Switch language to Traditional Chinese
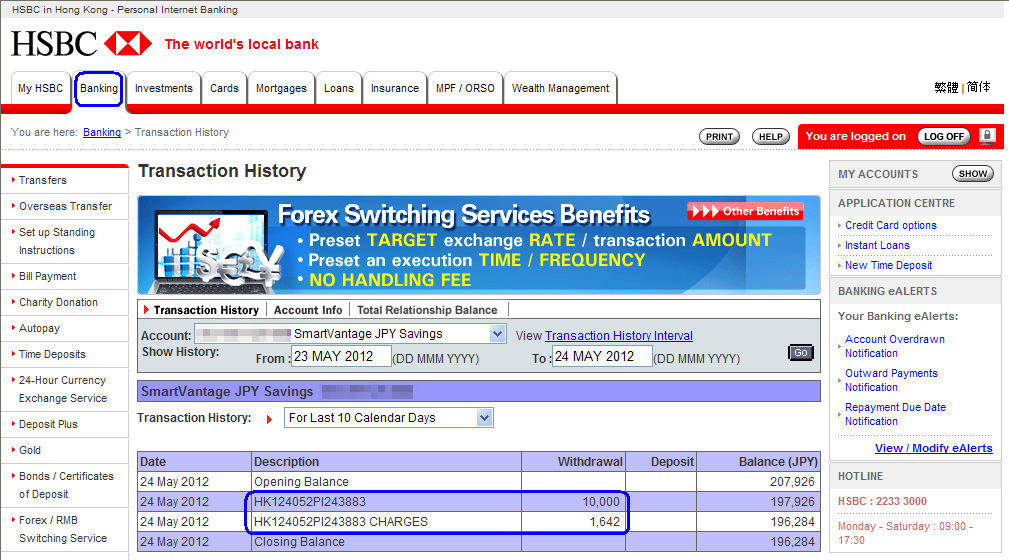The image size is (1009, 560). [946, 87]
